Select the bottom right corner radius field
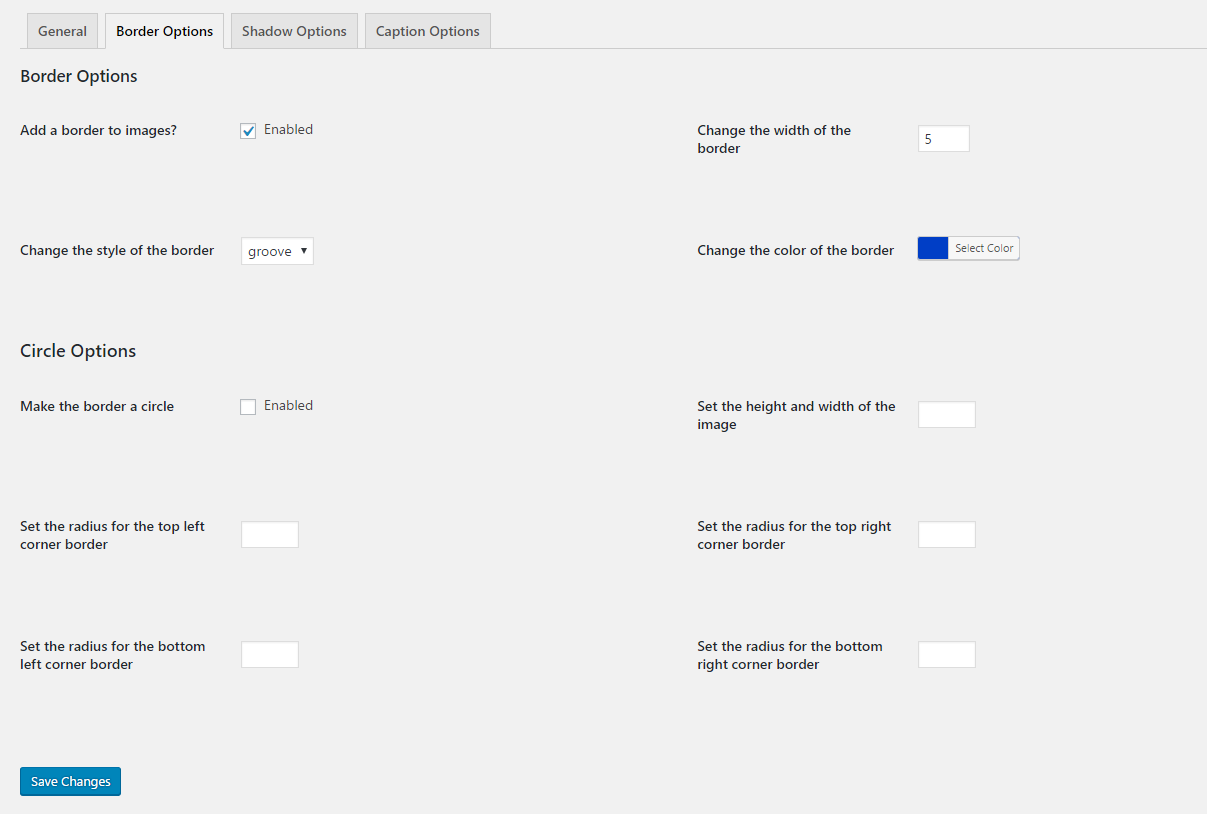Screen dimensions: 1207x814 [x=946, y=655]
